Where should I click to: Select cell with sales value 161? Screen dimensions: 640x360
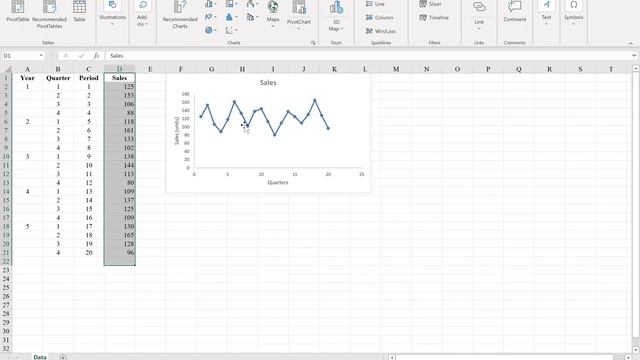click(x=120, y=130)
